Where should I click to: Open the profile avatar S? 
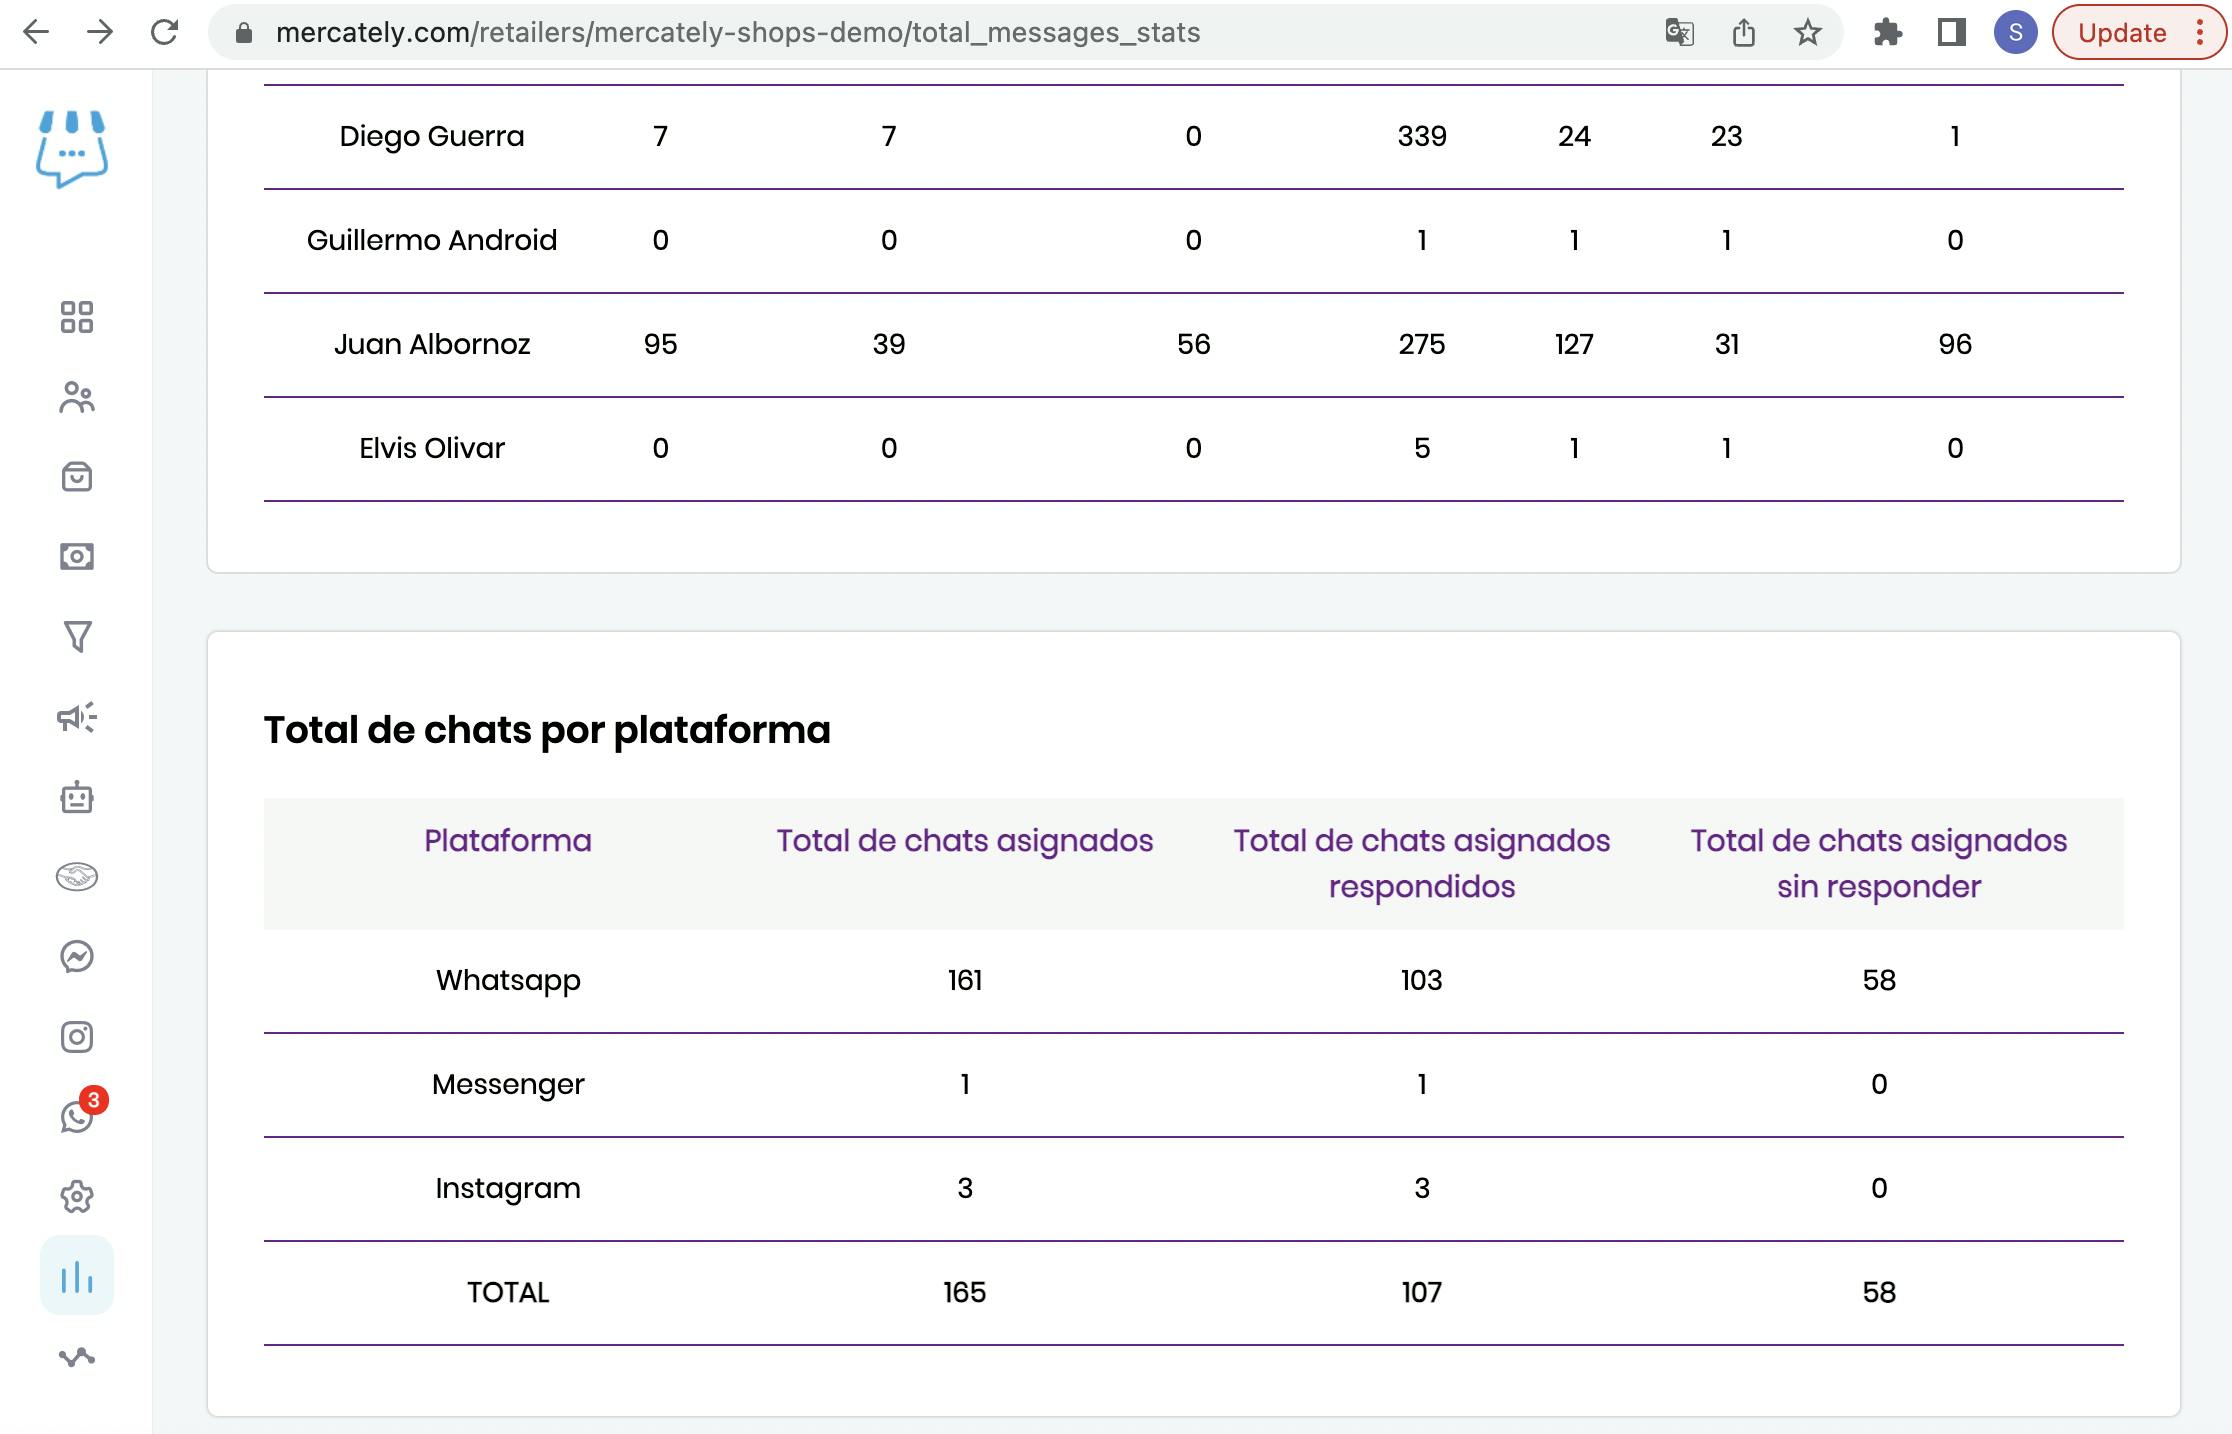(x=2015, y=32)
